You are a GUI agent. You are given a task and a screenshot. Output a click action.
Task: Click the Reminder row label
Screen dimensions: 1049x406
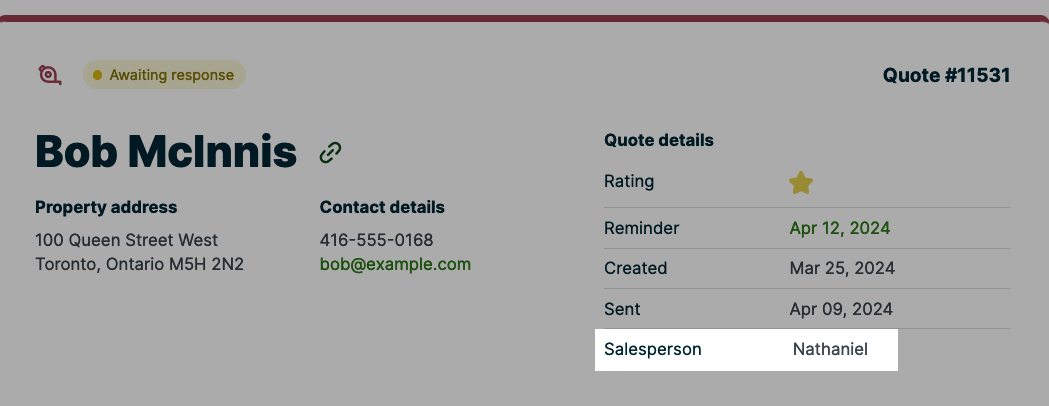click(641, 228)
